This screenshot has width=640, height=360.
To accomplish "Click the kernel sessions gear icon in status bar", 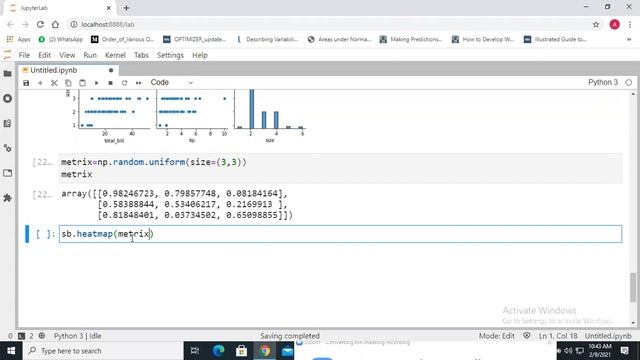I will 42,336.
